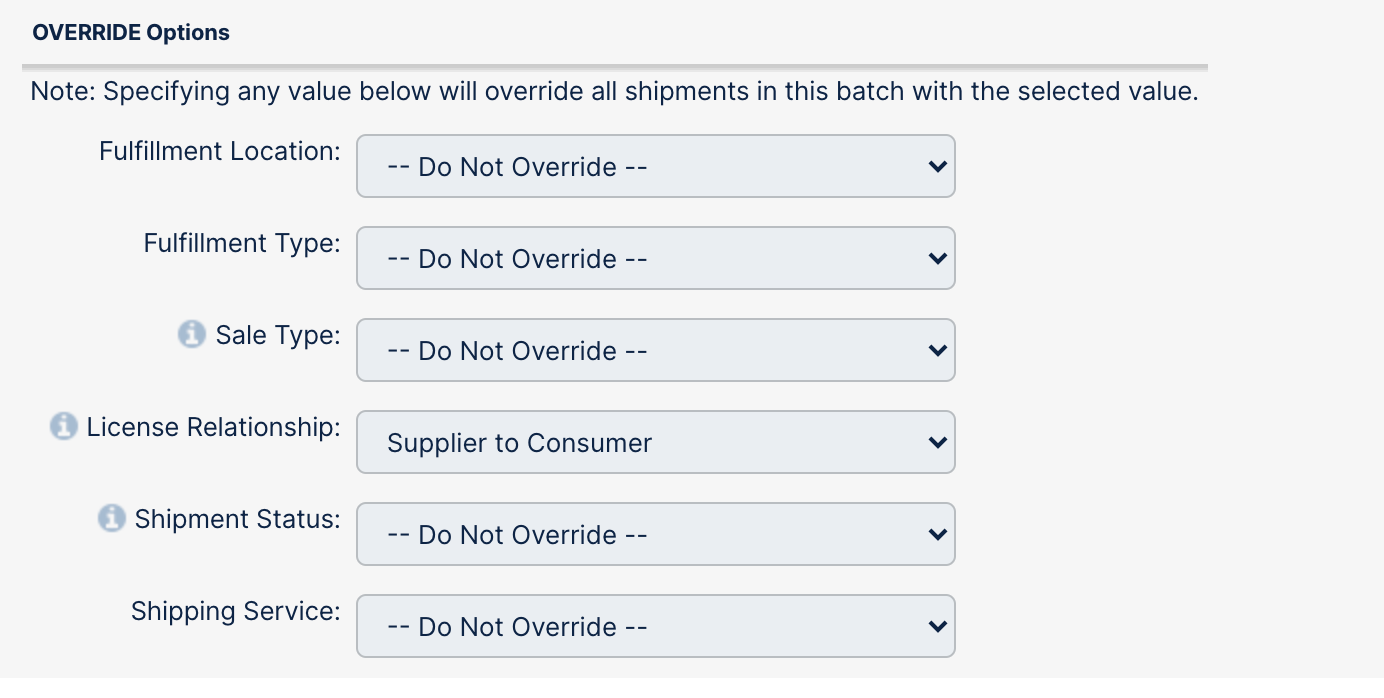Click the info icon next to Shipment Status
Viewport: 1384px width, 698px height.
click(111, 519)
